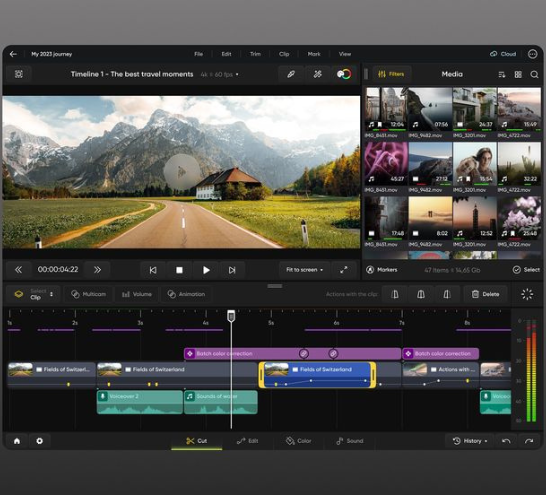The width and height of the screenshot is (546, 495).
Task: Skip to previous clip
Action: [x=153, y=270]
